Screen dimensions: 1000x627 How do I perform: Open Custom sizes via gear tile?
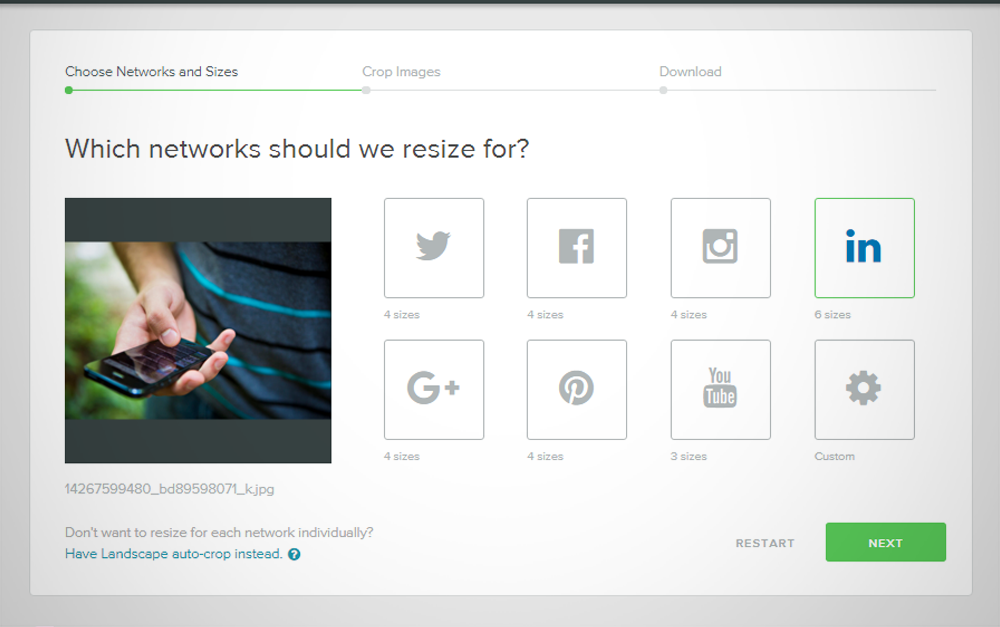pos(864,389)
